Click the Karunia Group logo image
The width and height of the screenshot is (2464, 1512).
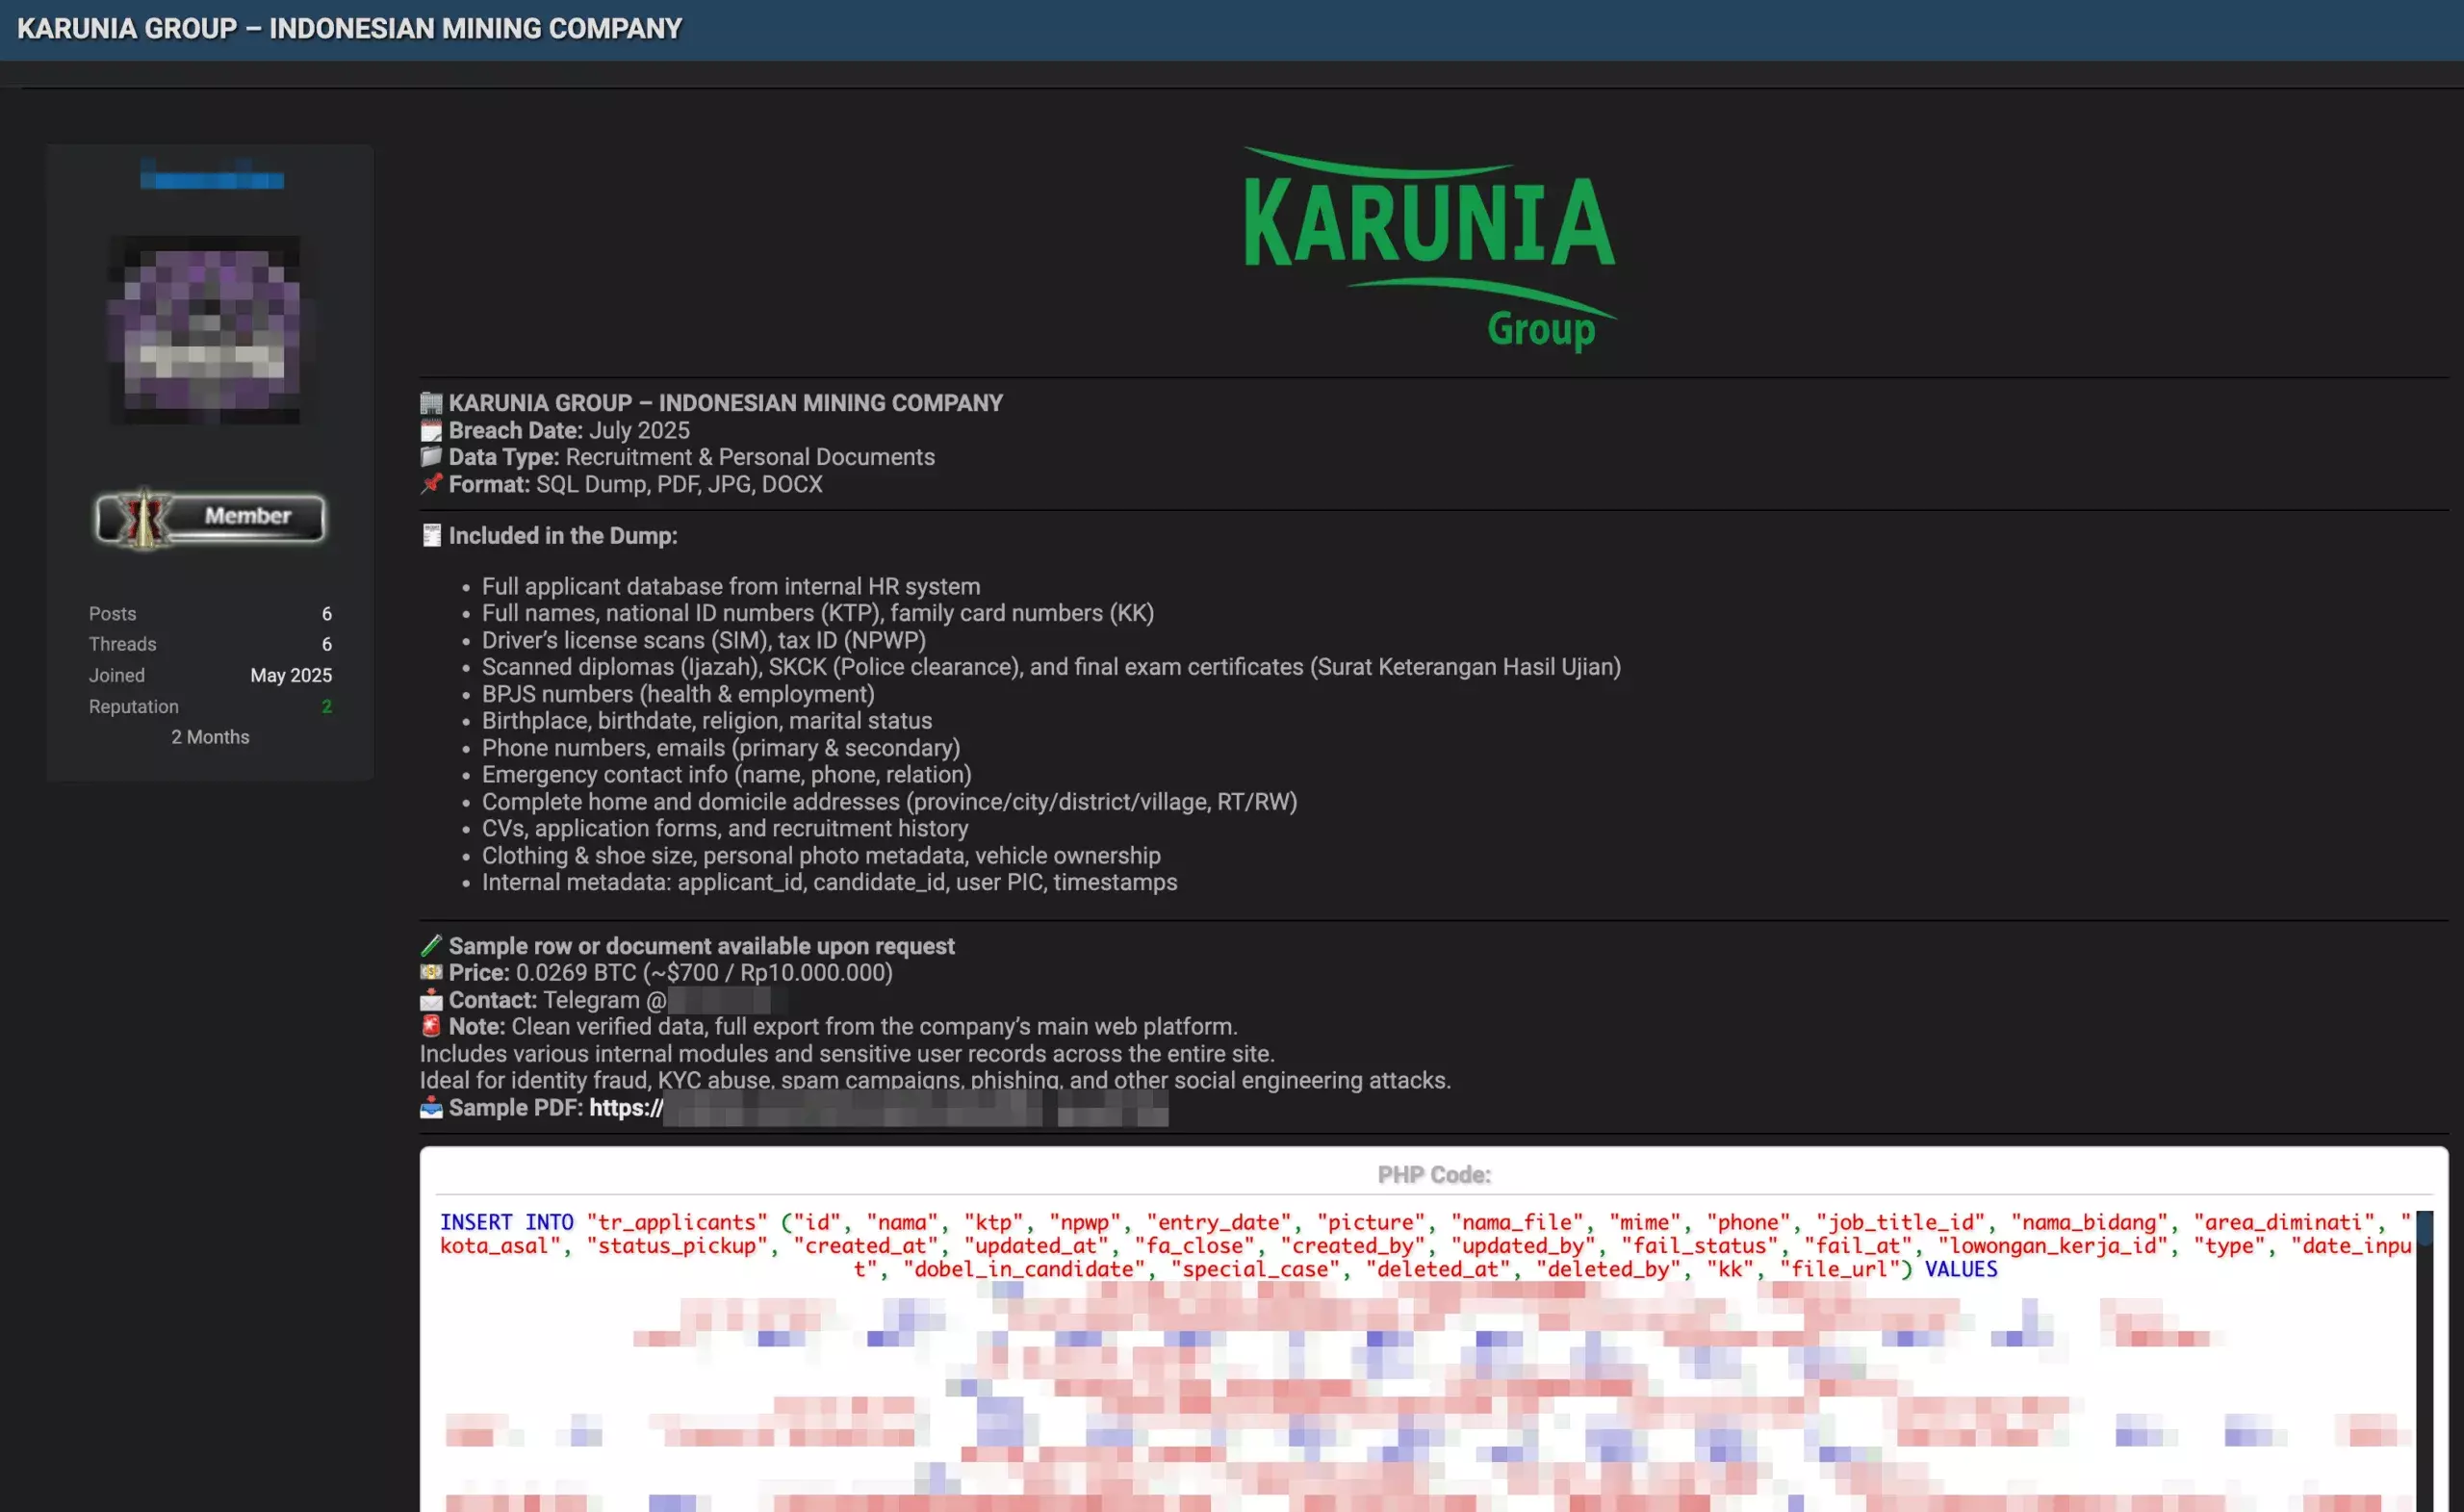point(1430,249)
